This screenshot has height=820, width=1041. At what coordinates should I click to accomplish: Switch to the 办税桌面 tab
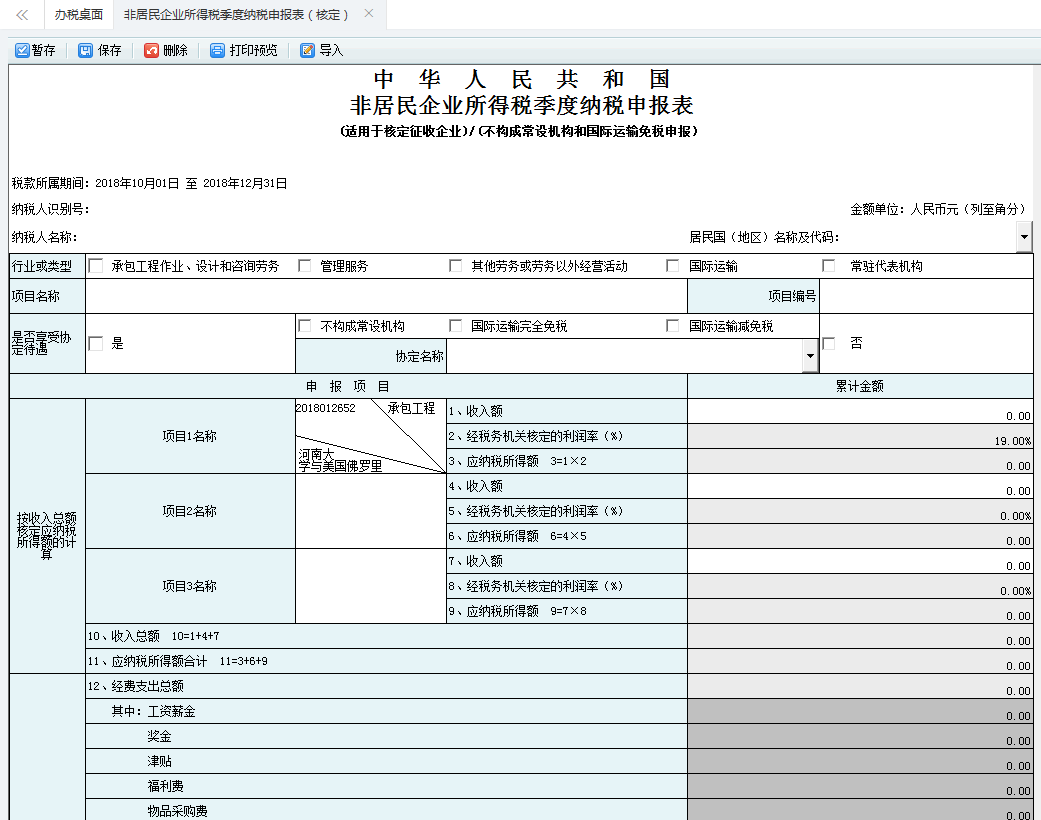78,14
